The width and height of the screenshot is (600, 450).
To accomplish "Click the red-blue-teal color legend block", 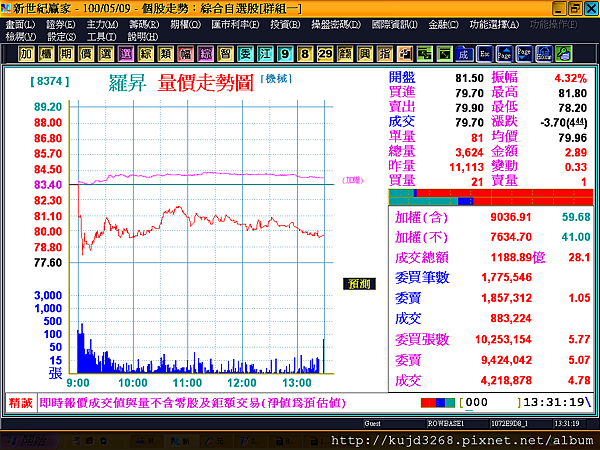I will click(x=438, y=403).
